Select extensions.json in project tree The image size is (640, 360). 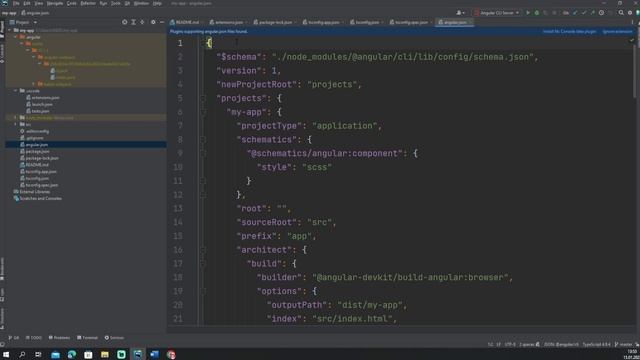[x=42, y=98]
